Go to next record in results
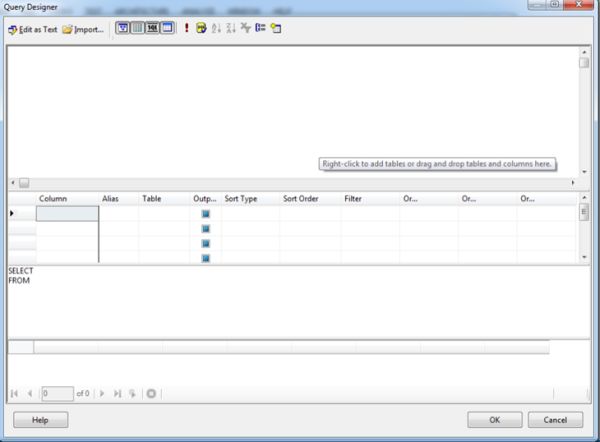Viewport: 600px width, 442px height. tap(102, 393)
